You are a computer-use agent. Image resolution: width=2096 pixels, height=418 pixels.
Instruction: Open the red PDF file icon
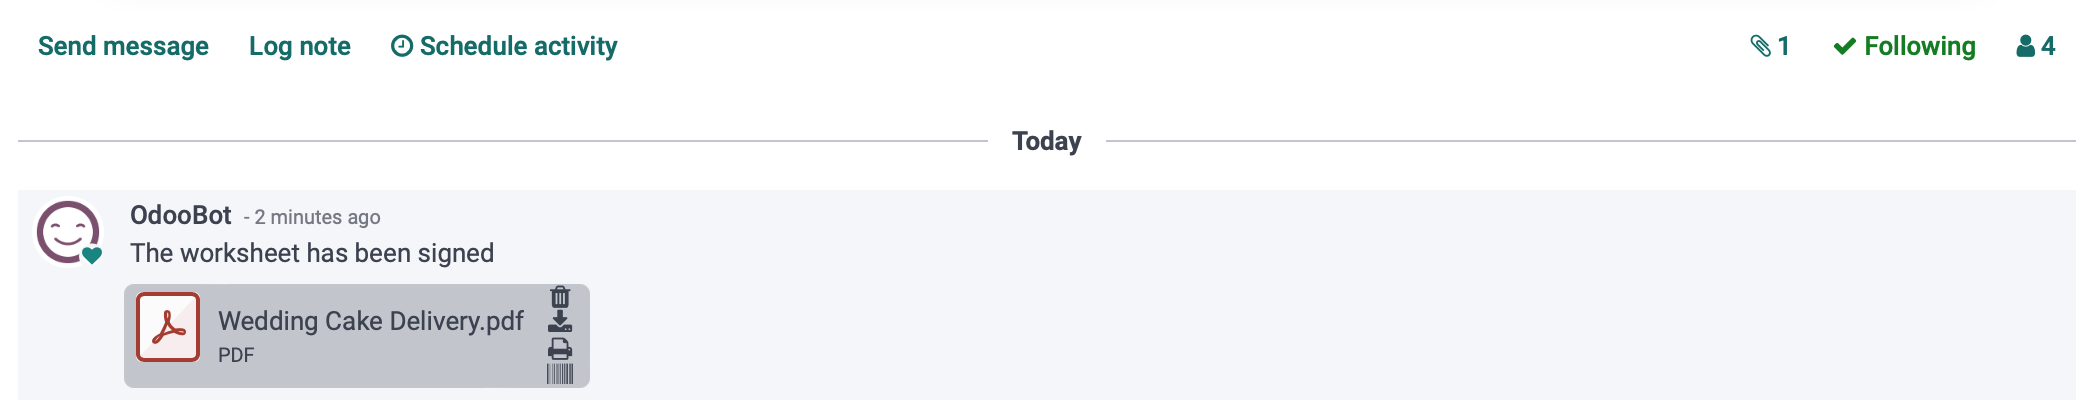point(168,327)
